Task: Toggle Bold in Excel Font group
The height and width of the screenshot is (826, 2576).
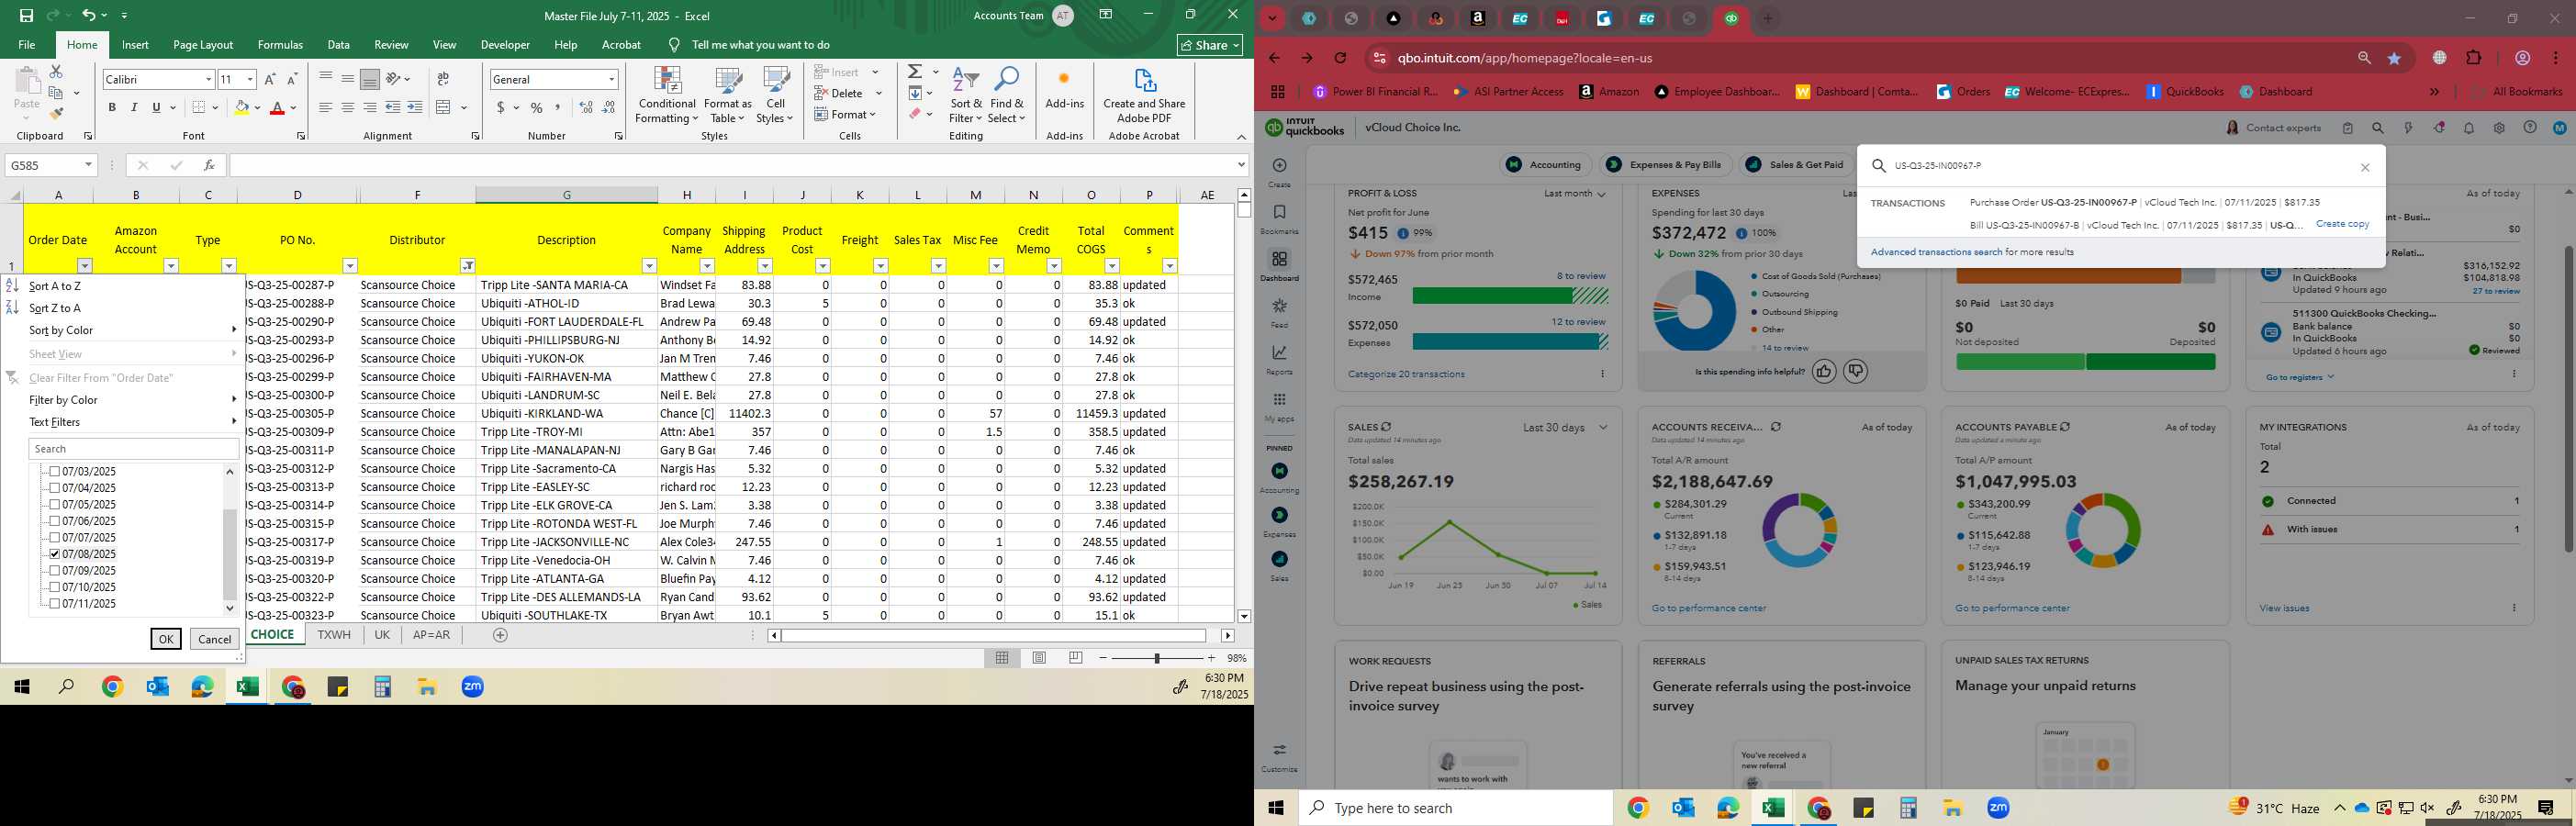Action: pos(112,107)
